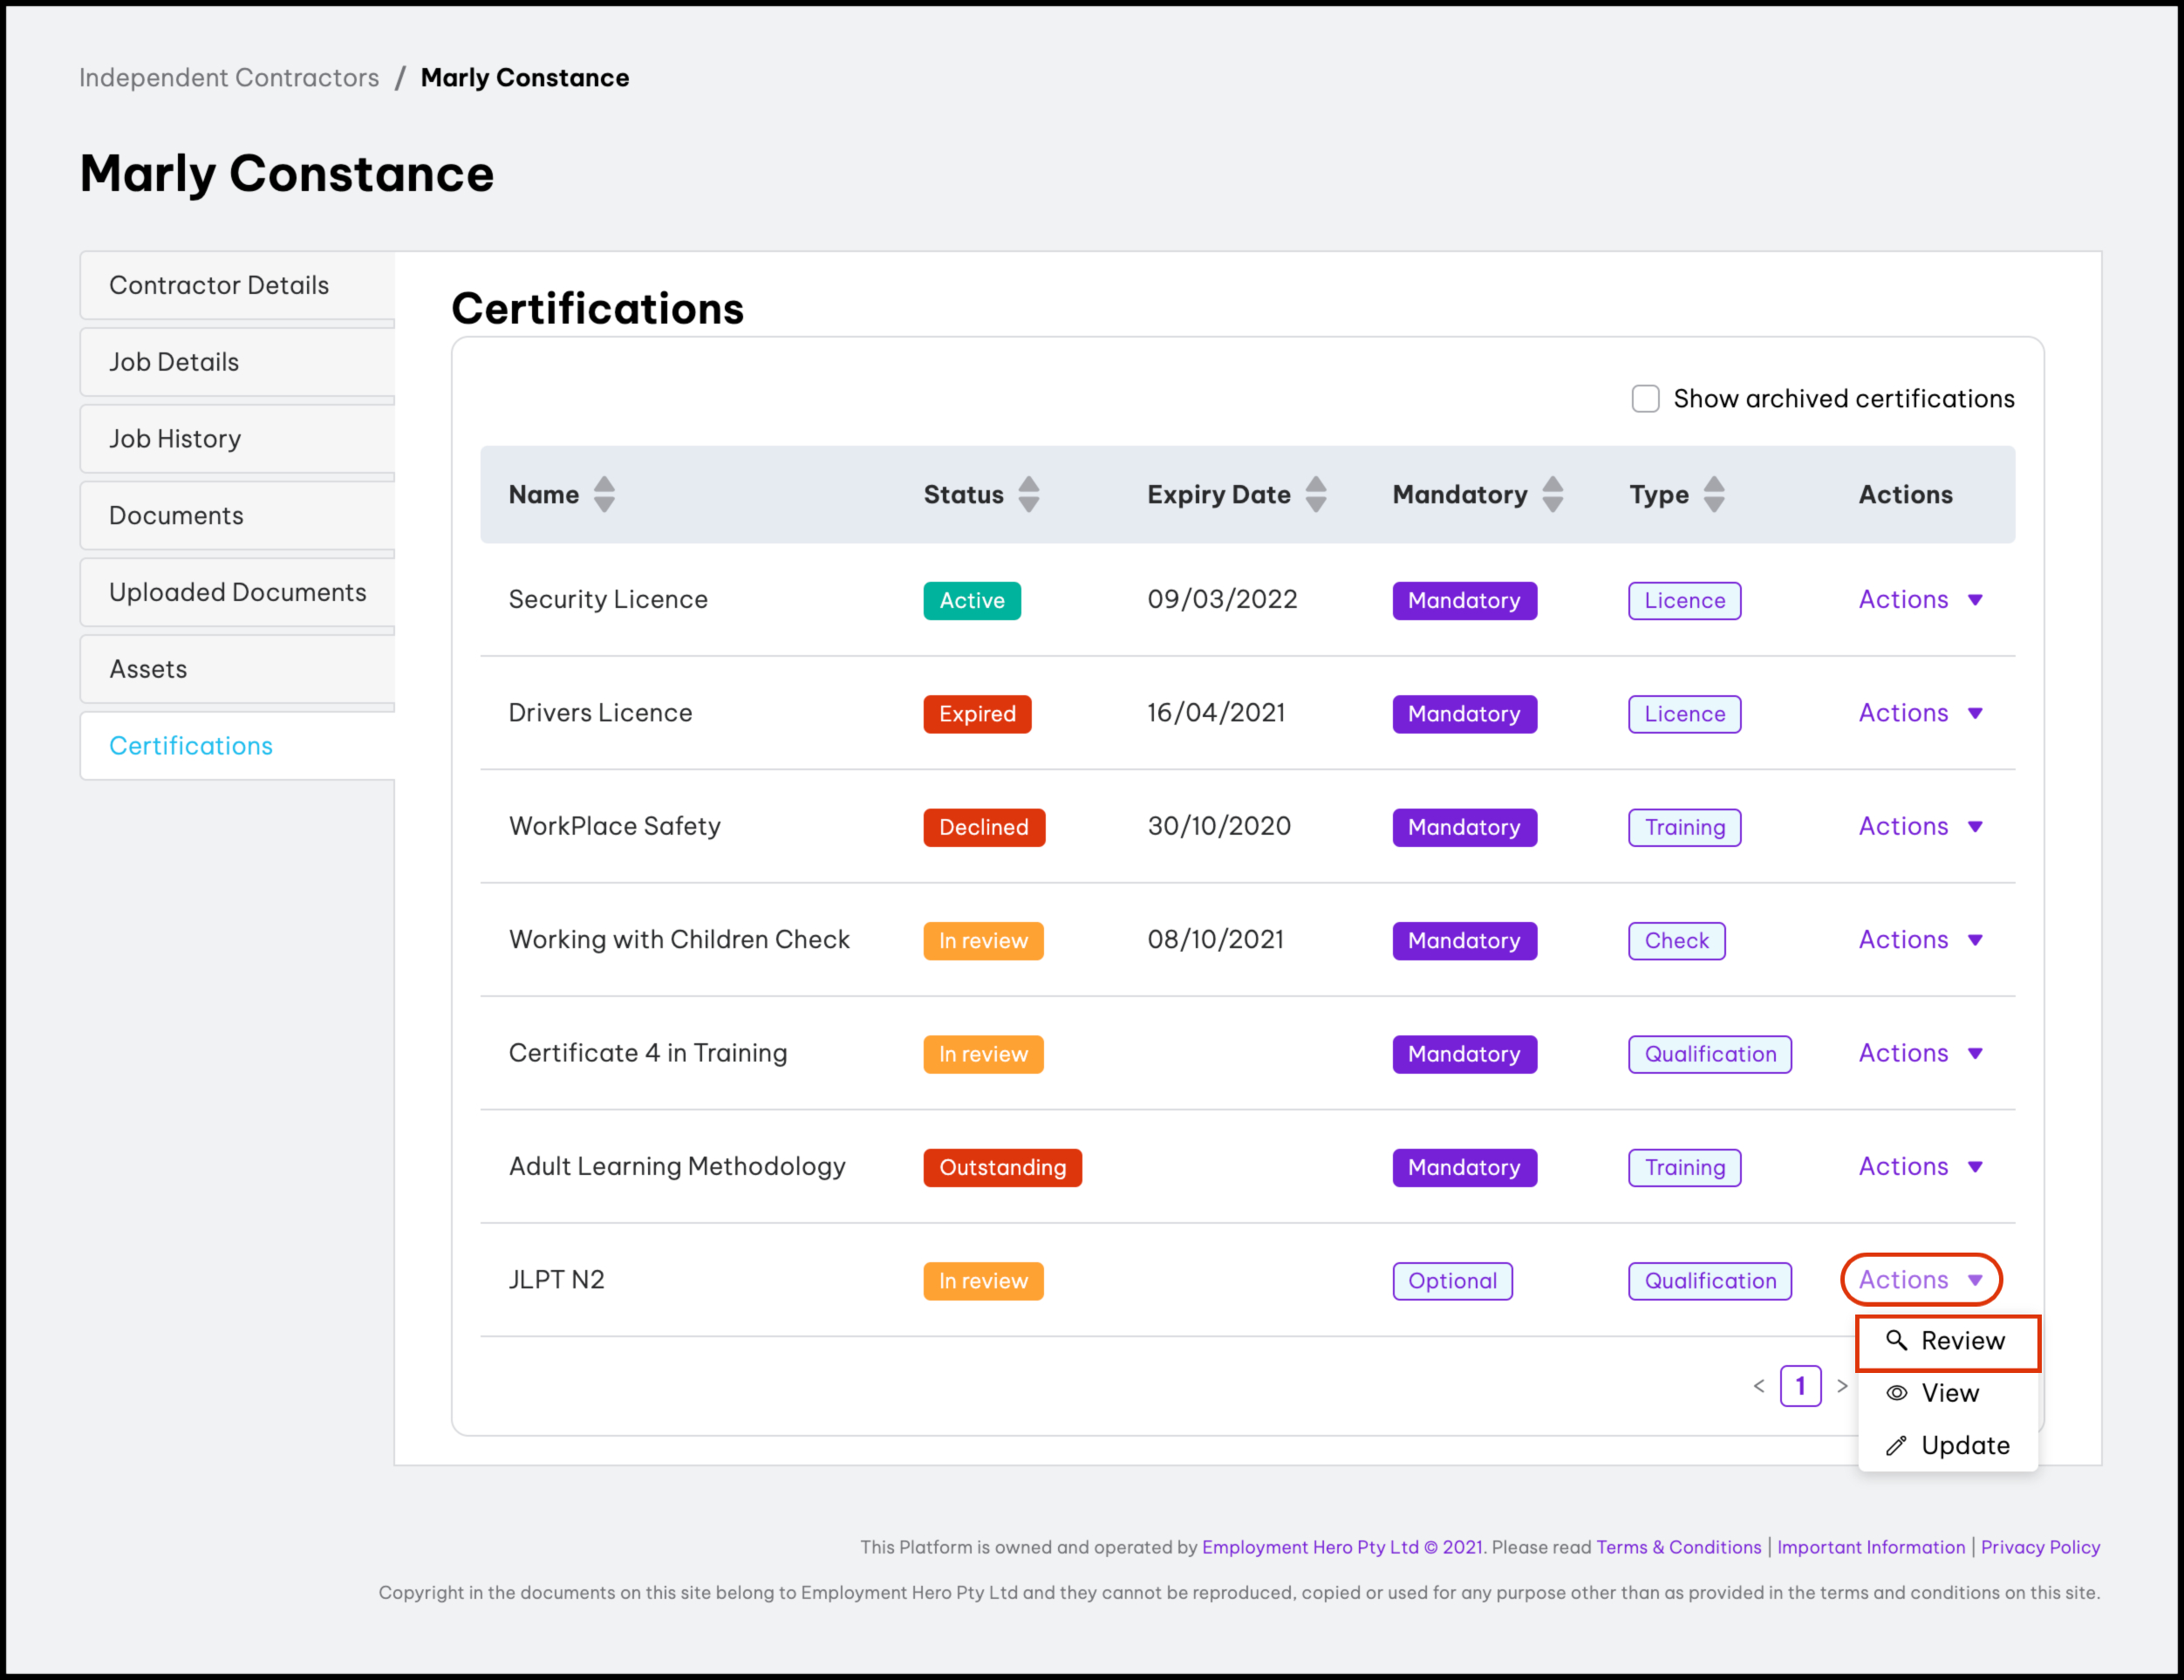Sort certifications by Status sort icon
The image size is (2184, 1680).
pyautogui.click(x=1028, y=494)
